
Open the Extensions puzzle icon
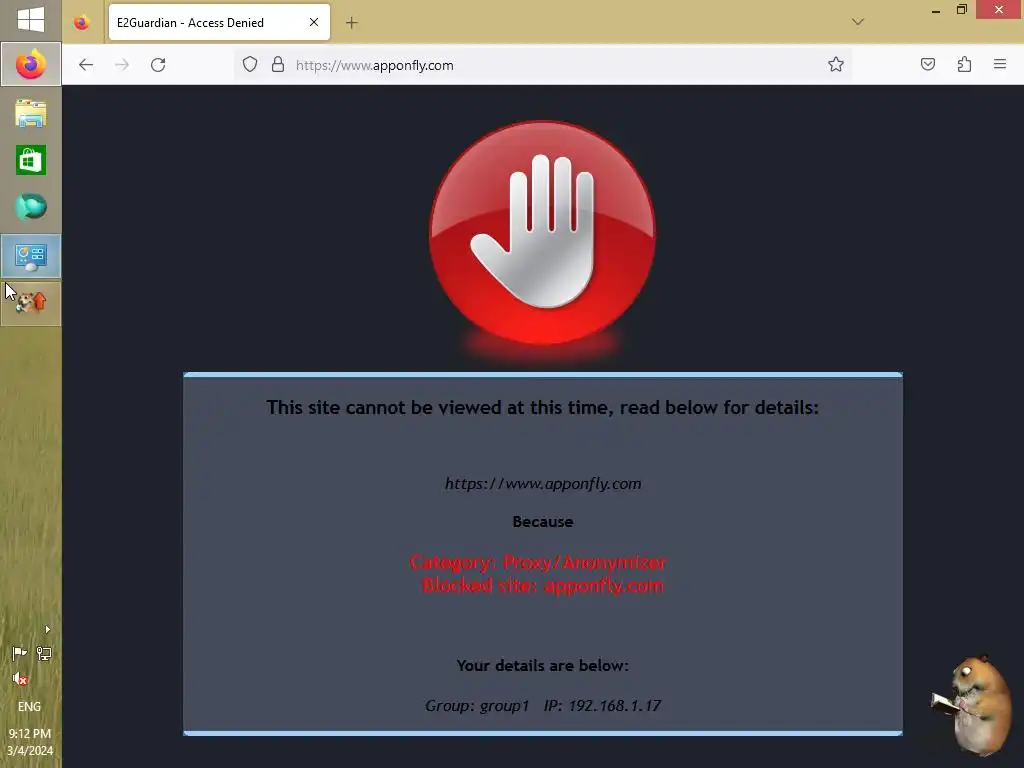tap(964, 65)
